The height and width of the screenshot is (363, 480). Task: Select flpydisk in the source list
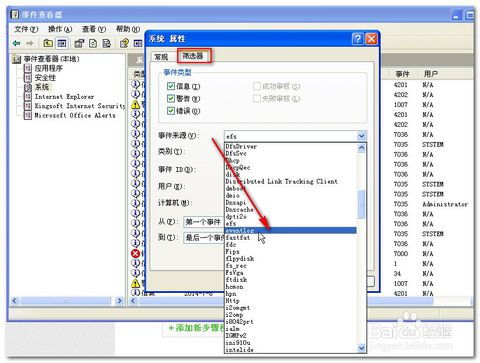(x=240, y=259)
